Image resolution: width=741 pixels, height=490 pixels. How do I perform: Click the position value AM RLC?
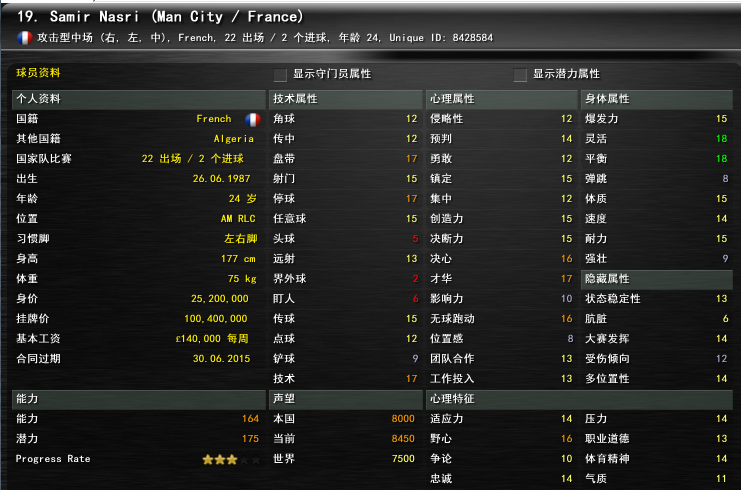click(x=238, y=219)
